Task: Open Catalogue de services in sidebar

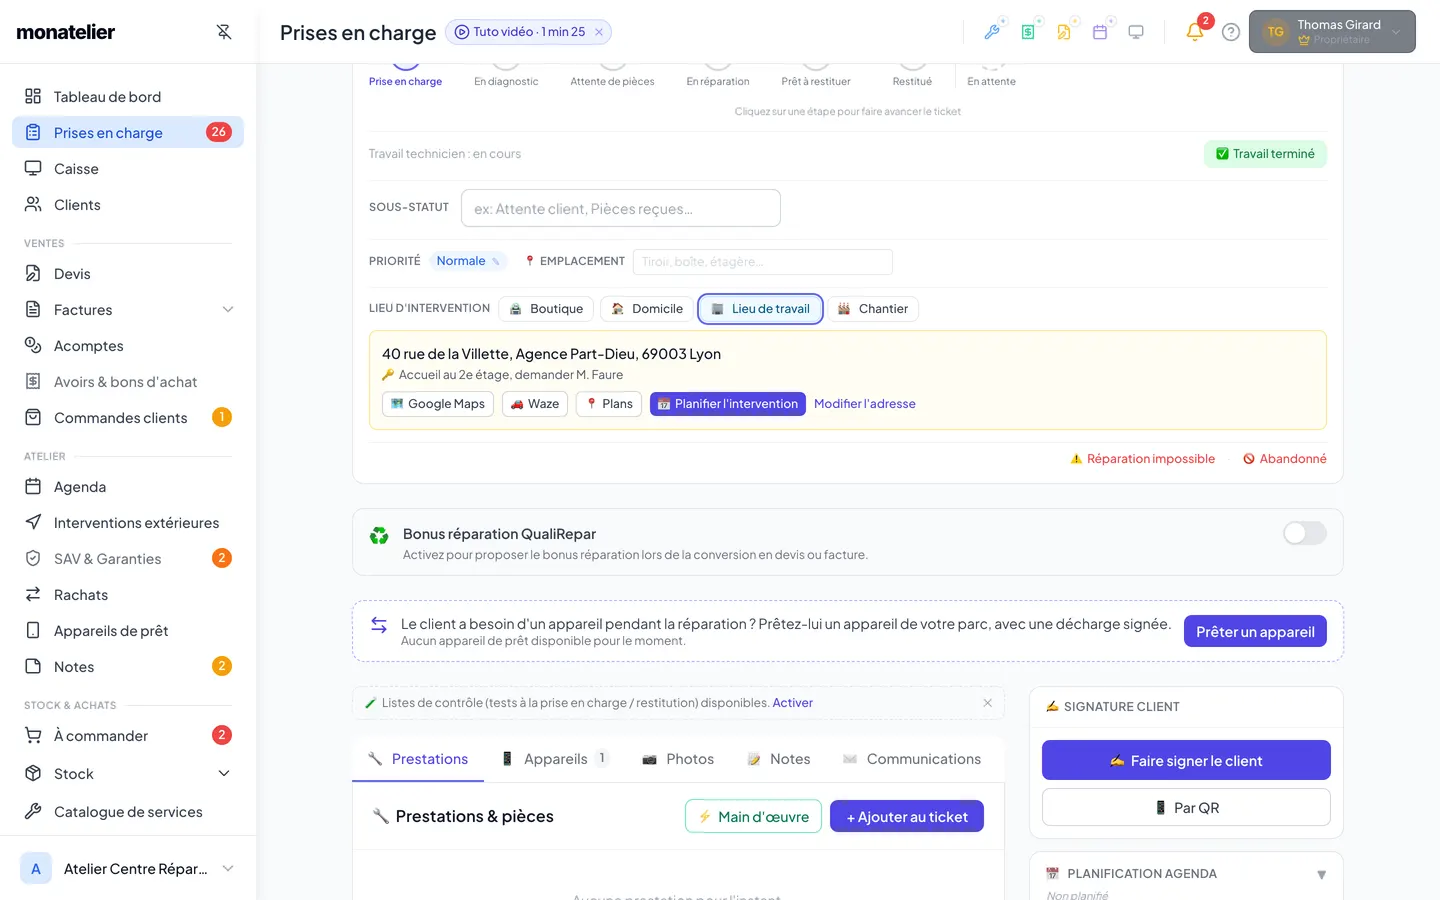Action: (x=128, y=812)
